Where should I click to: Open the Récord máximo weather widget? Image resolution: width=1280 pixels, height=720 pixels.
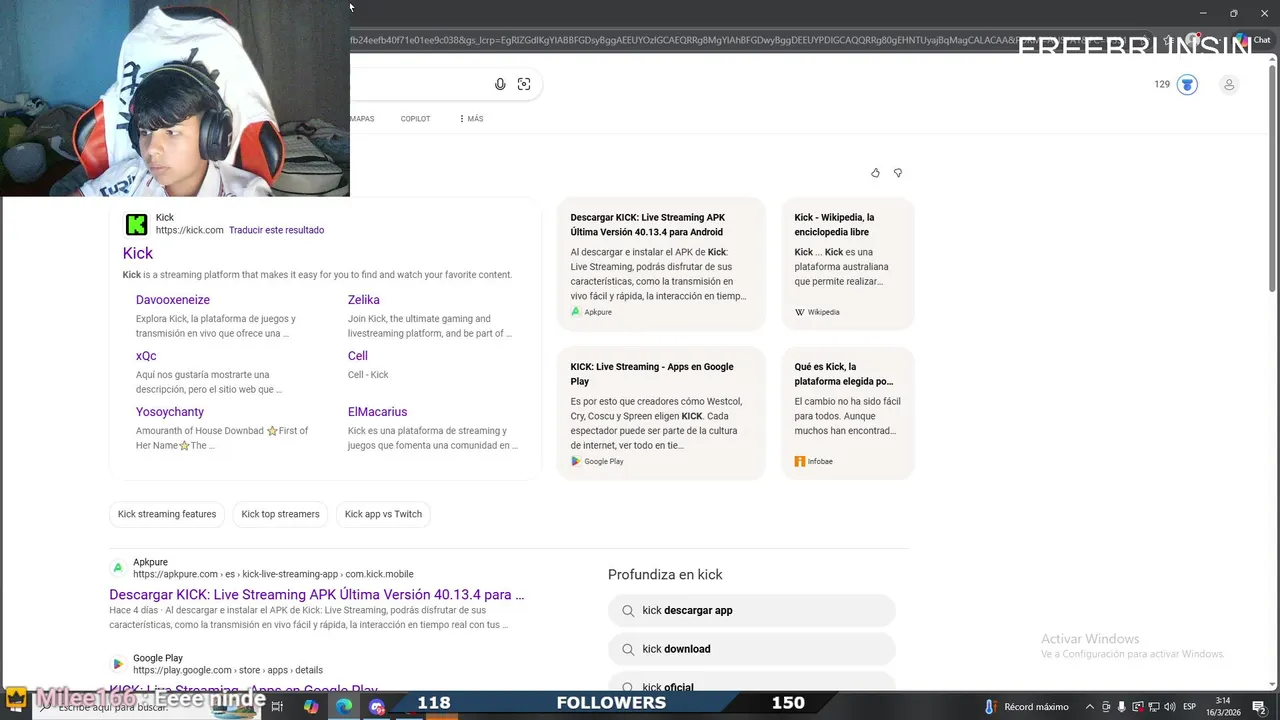[x=1026, y=707]
